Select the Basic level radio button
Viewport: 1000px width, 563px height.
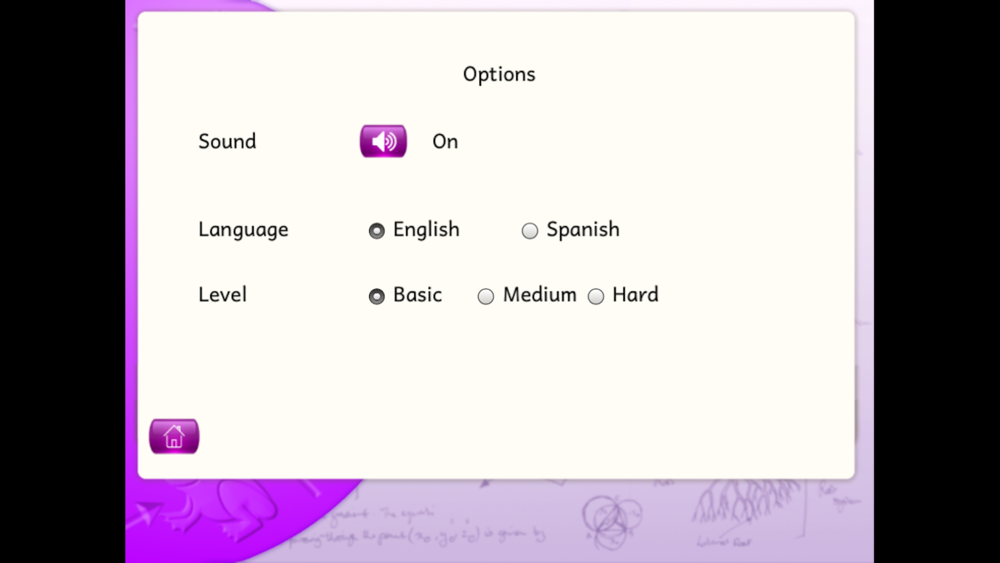click(377, 296)
